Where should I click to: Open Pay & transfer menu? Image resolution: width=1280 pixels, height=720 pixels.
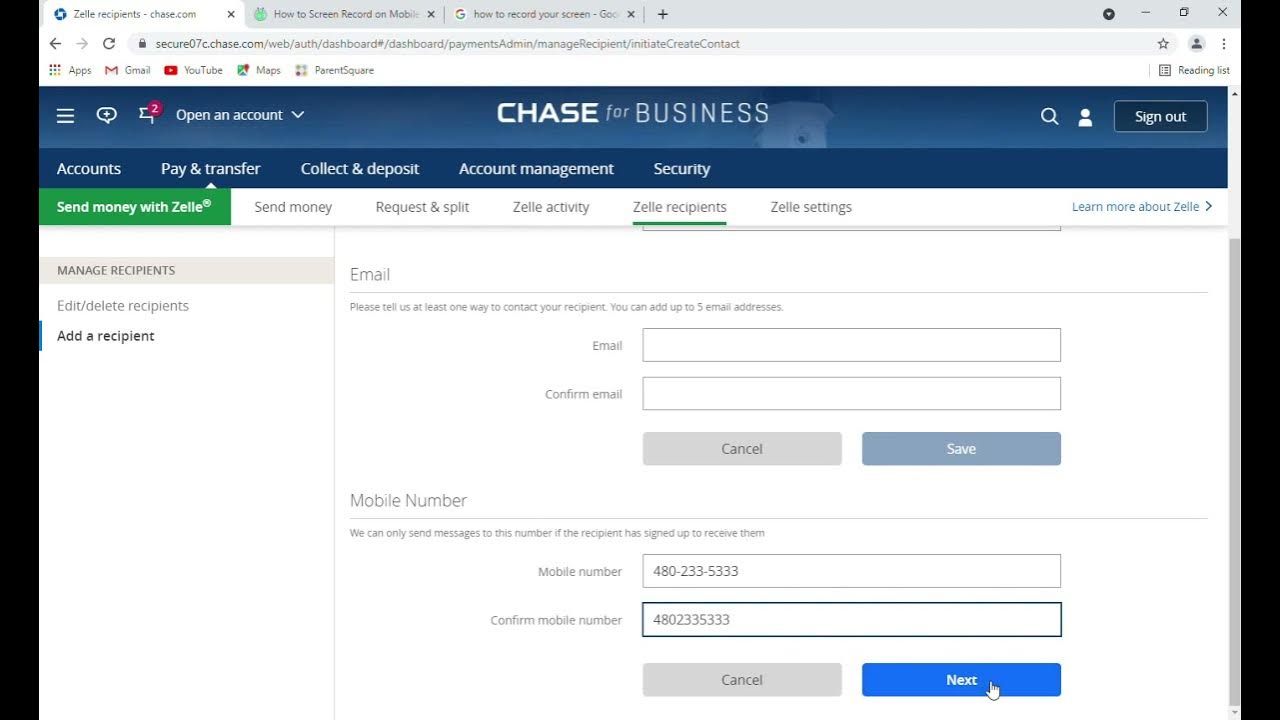point(210,169)
